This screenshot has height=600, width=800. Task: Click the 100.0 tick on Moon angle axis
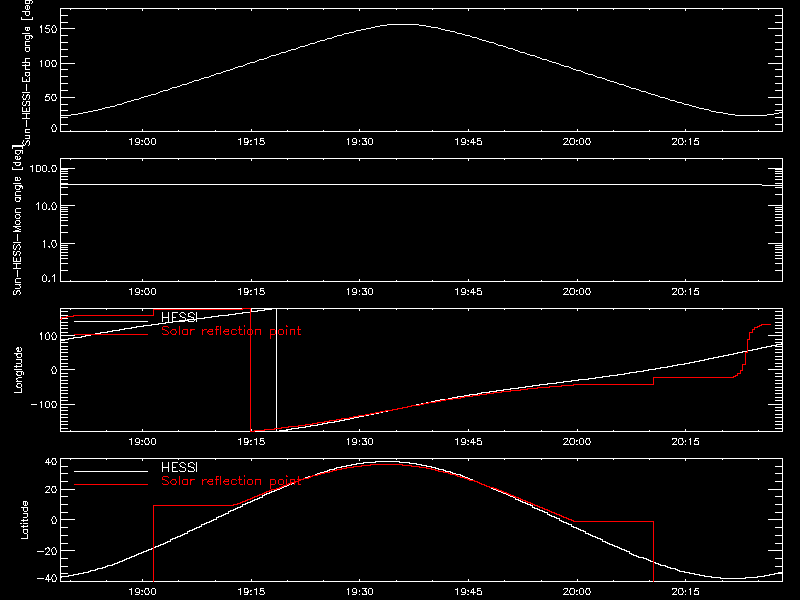click(x=43, y=169)
